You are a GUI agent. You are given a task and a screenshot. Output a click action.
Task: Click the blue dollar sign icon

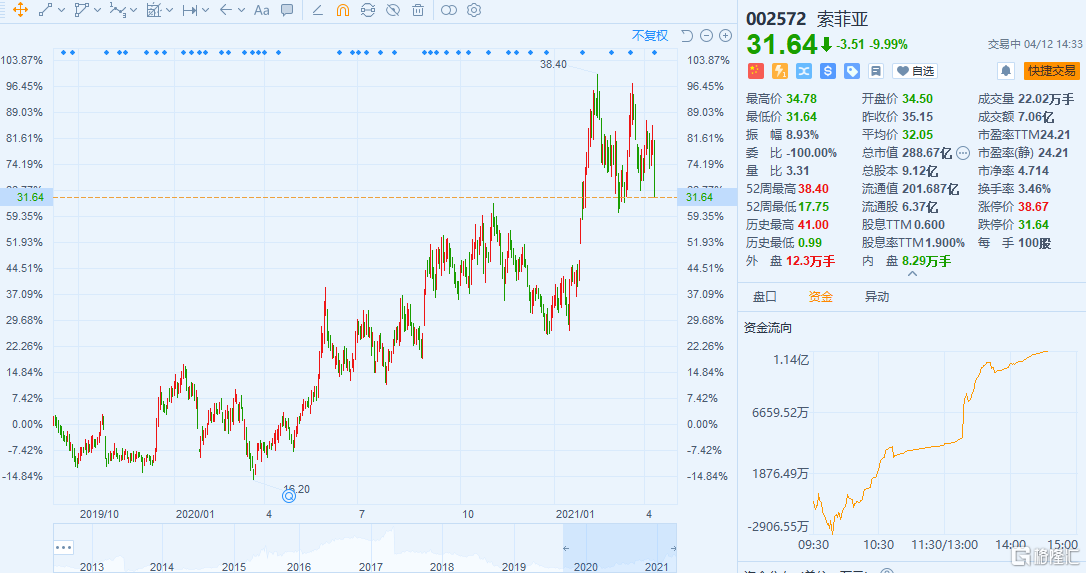(828, 71)
